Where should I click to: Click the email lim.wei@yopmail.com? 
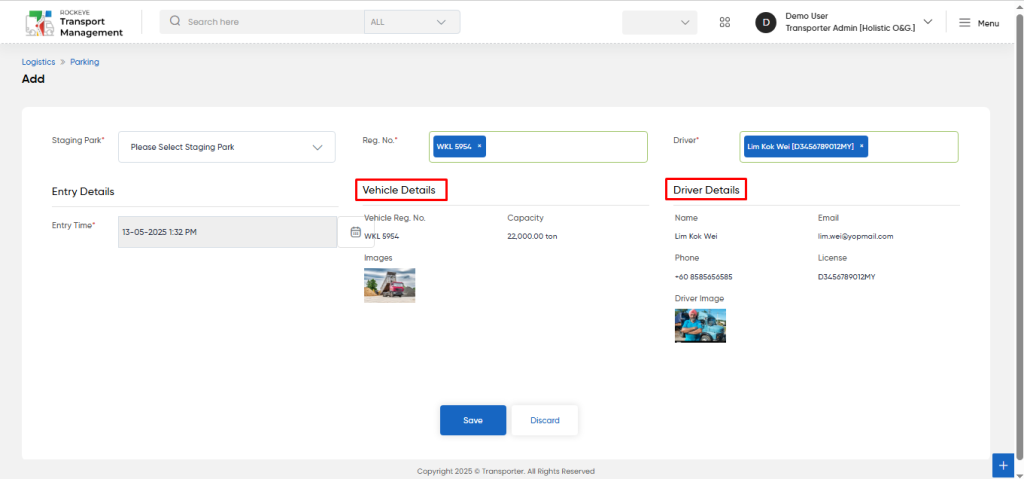click(x=856, y=237)
